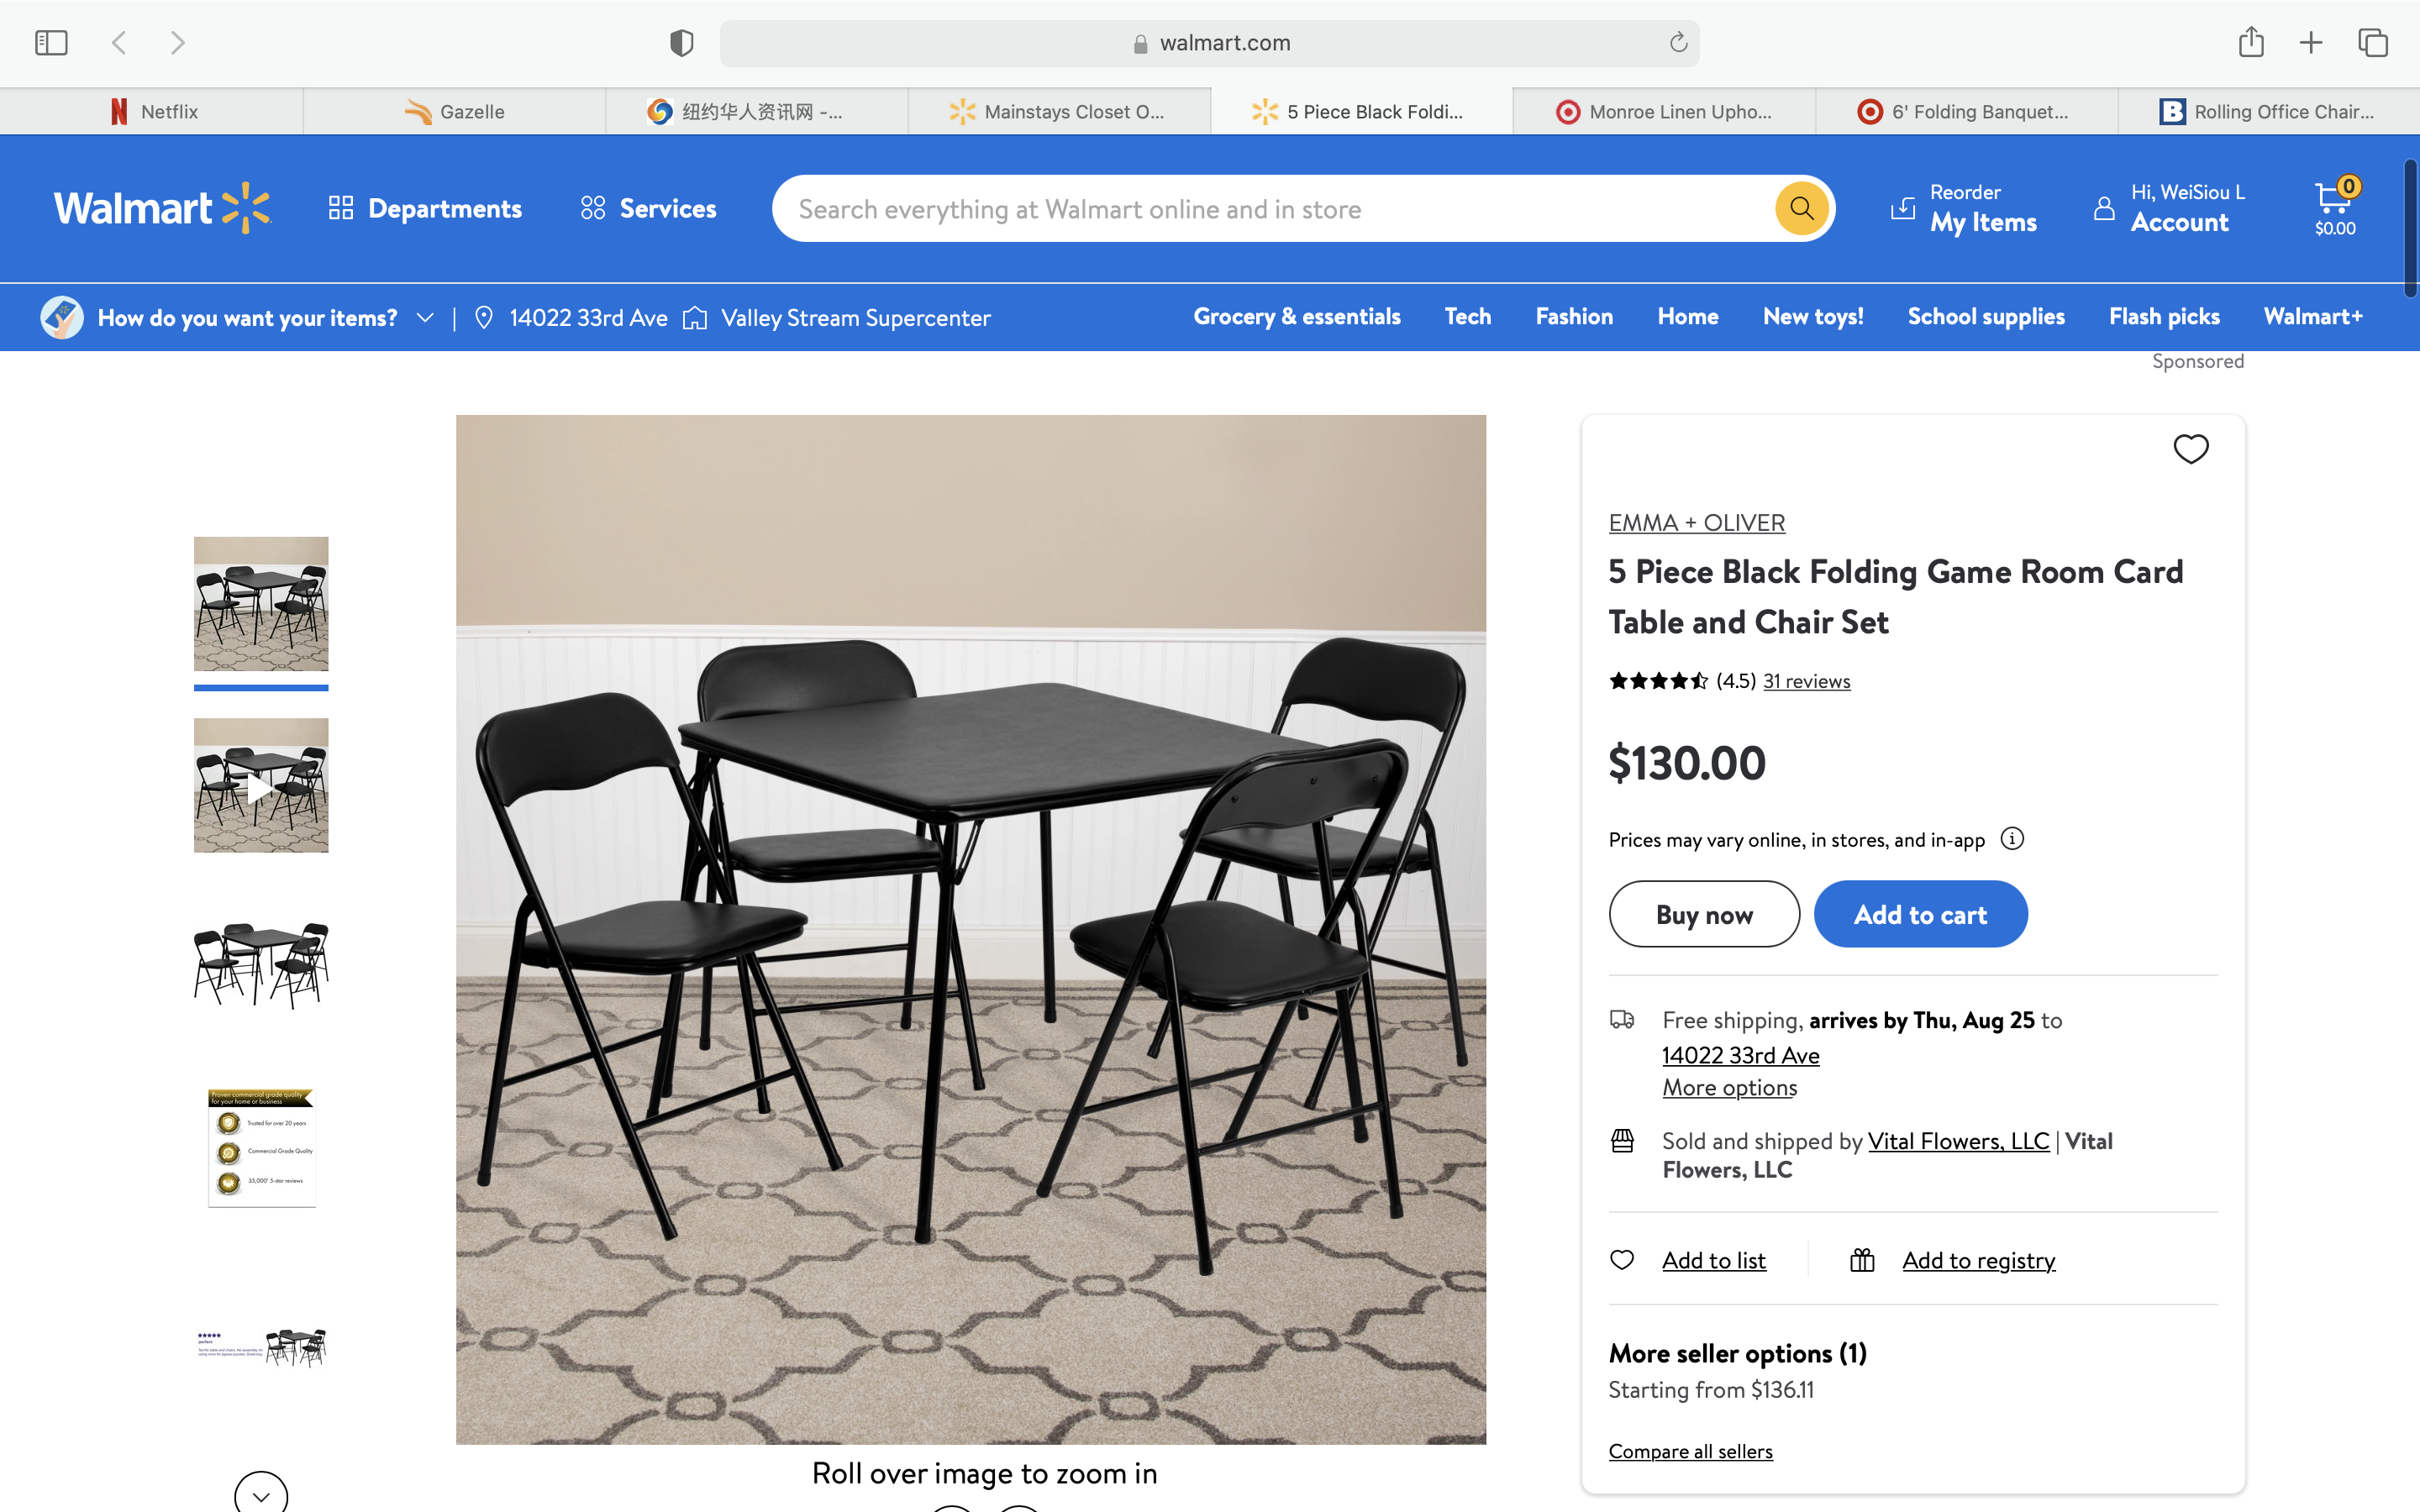Open the 31 reviews link

pyautogui.click(x=1806, y=681)
